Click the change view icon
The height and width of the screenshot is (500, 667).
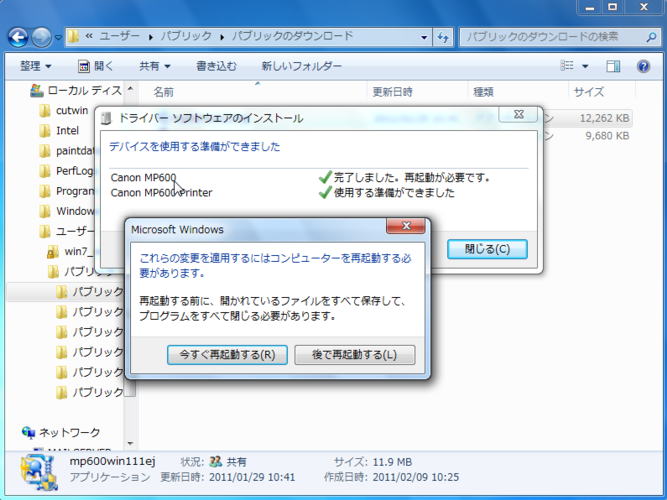567,66
